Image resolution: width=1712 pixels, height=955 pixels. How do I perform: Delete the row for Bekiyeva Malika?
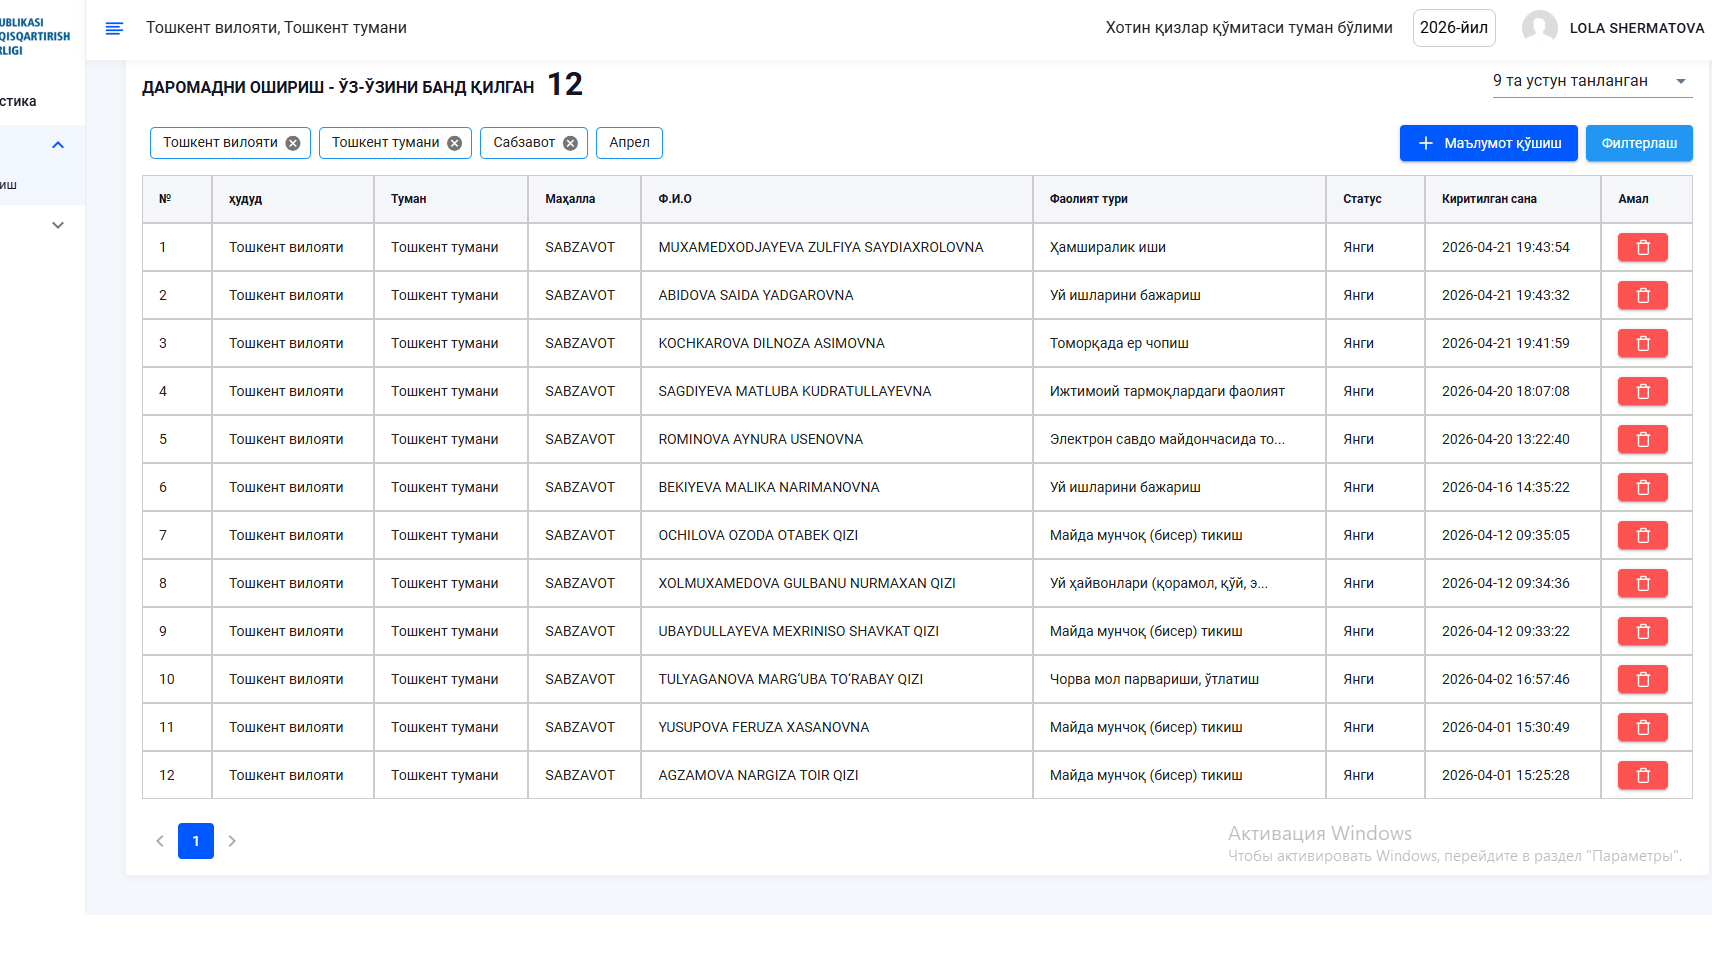pyautogui.click(x=1642, y=487)
